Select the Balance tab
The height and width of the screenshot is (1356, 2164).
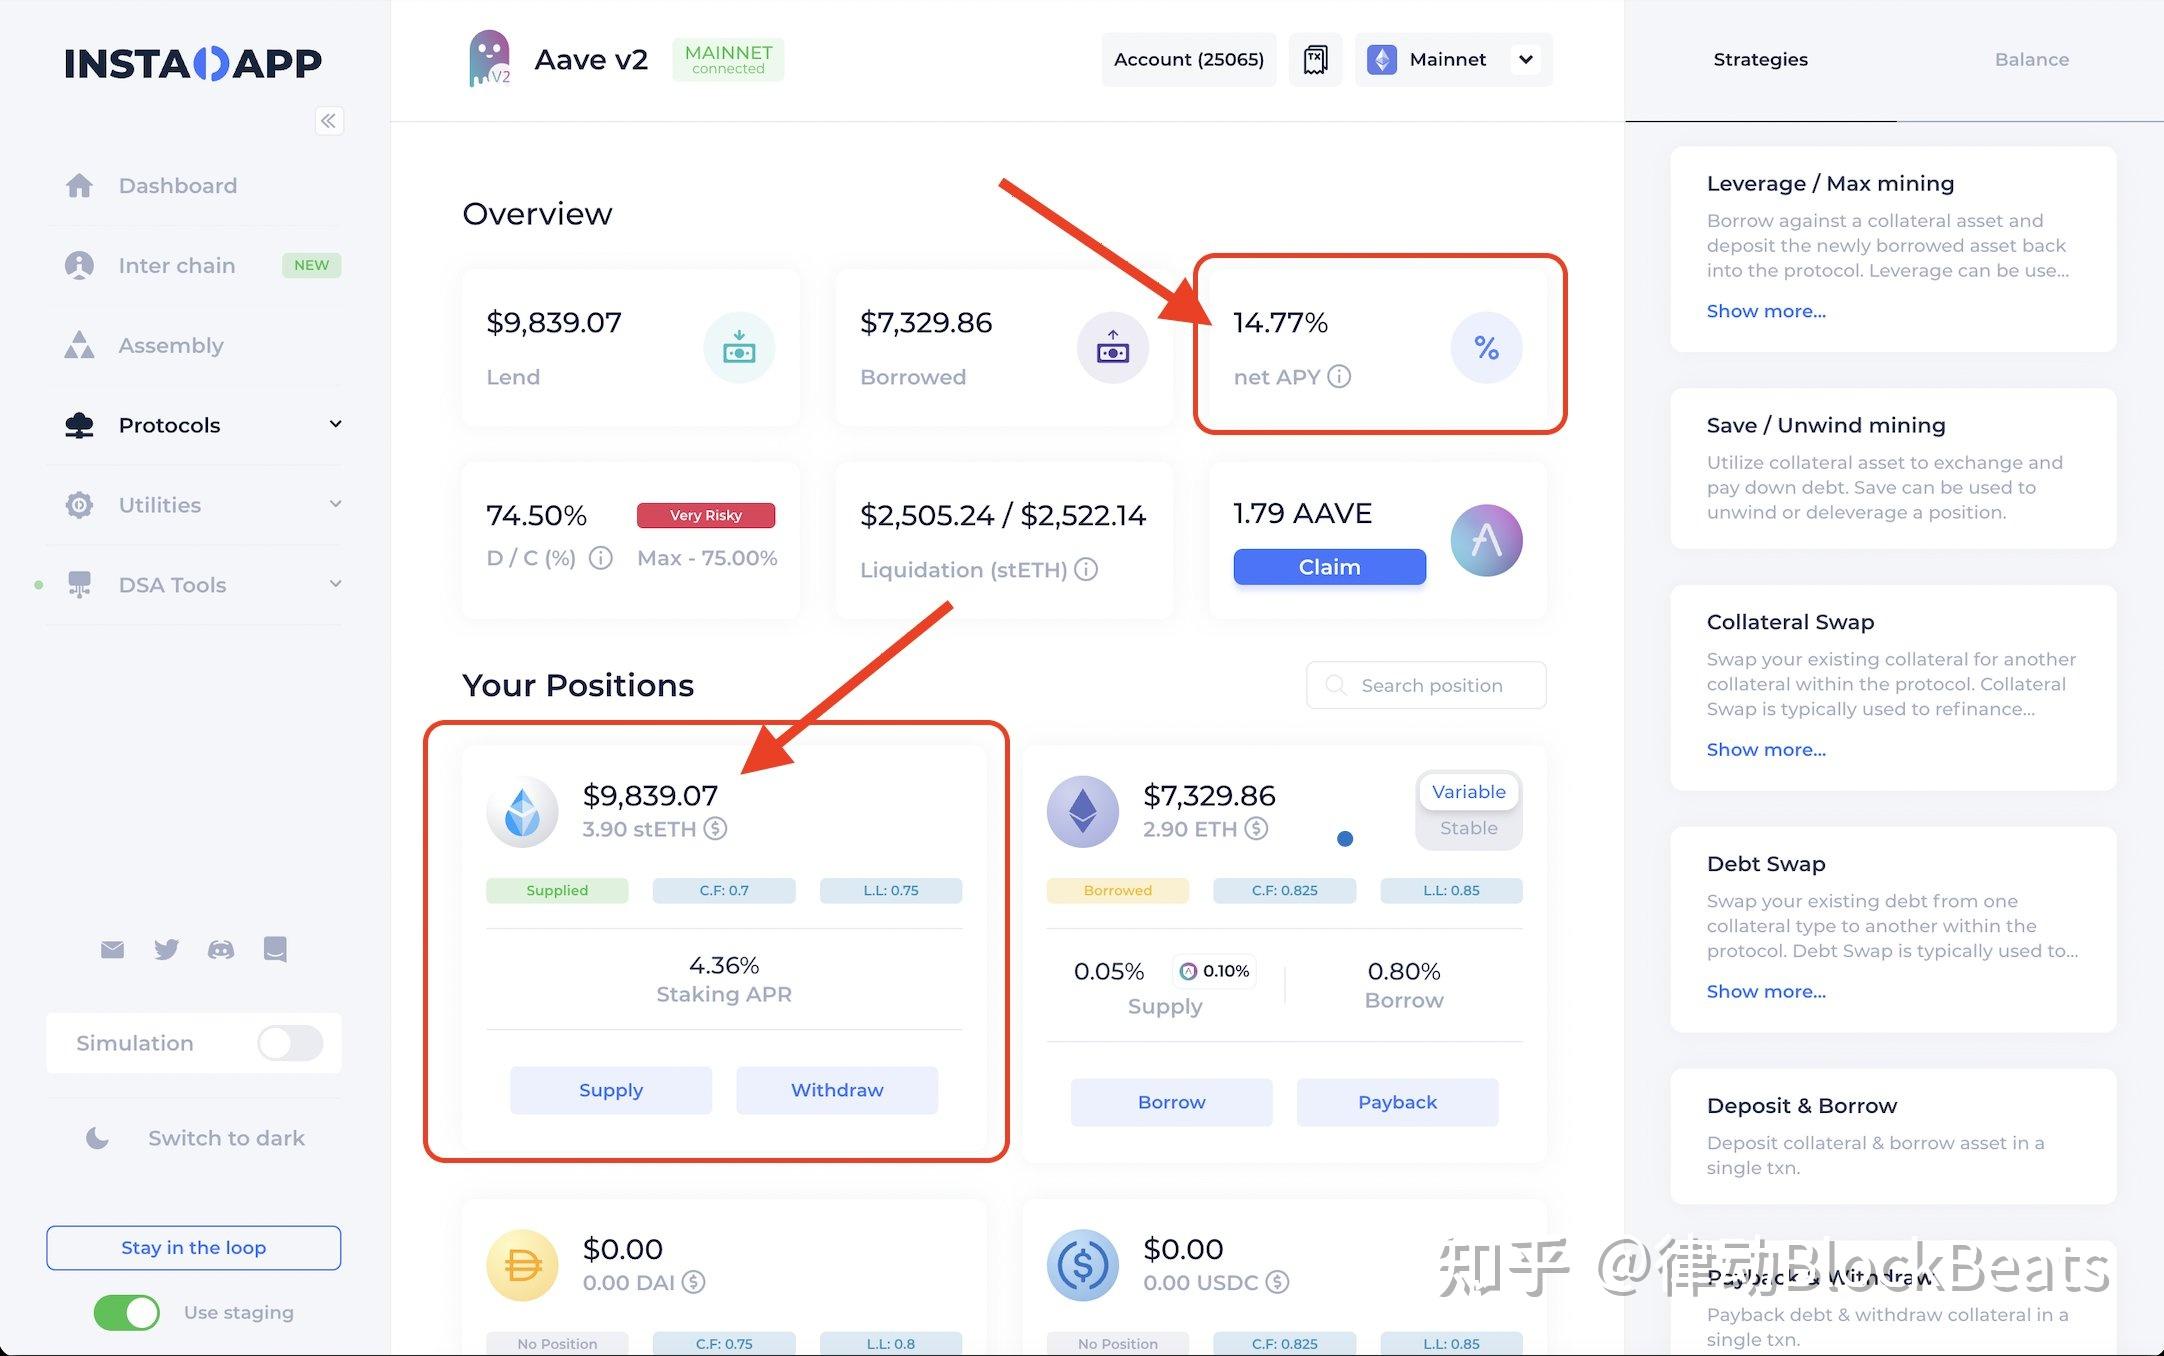point(2030,59)
